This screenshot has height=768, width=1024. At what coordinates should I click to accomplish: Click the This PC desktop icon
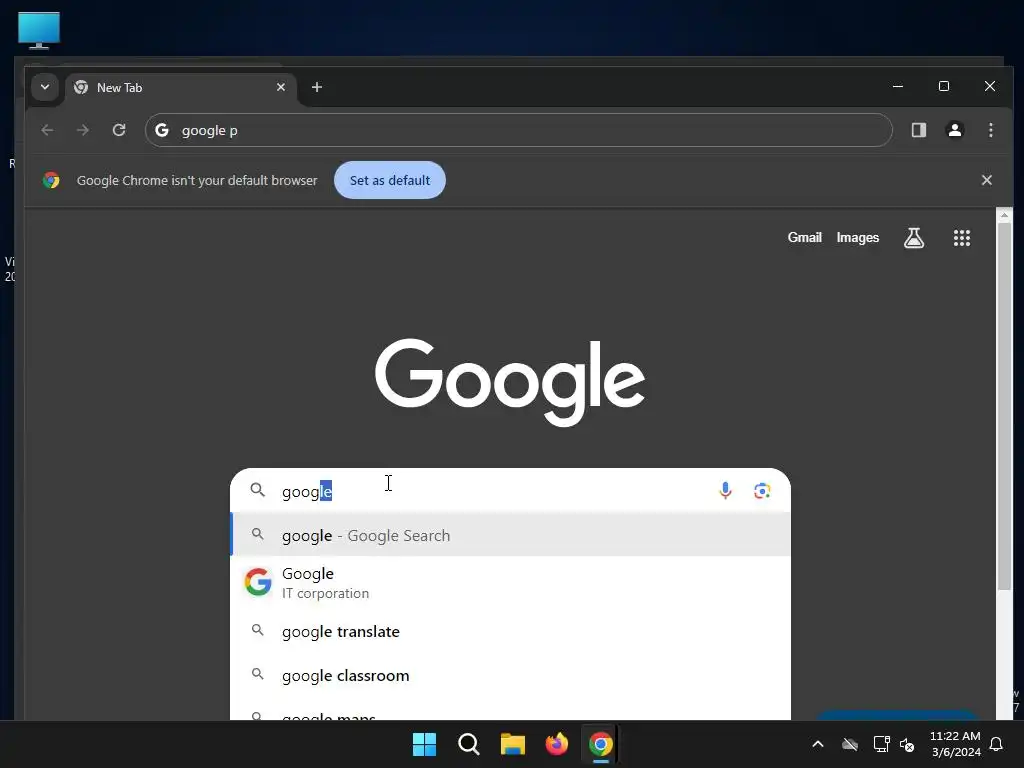tap(39, 30)
